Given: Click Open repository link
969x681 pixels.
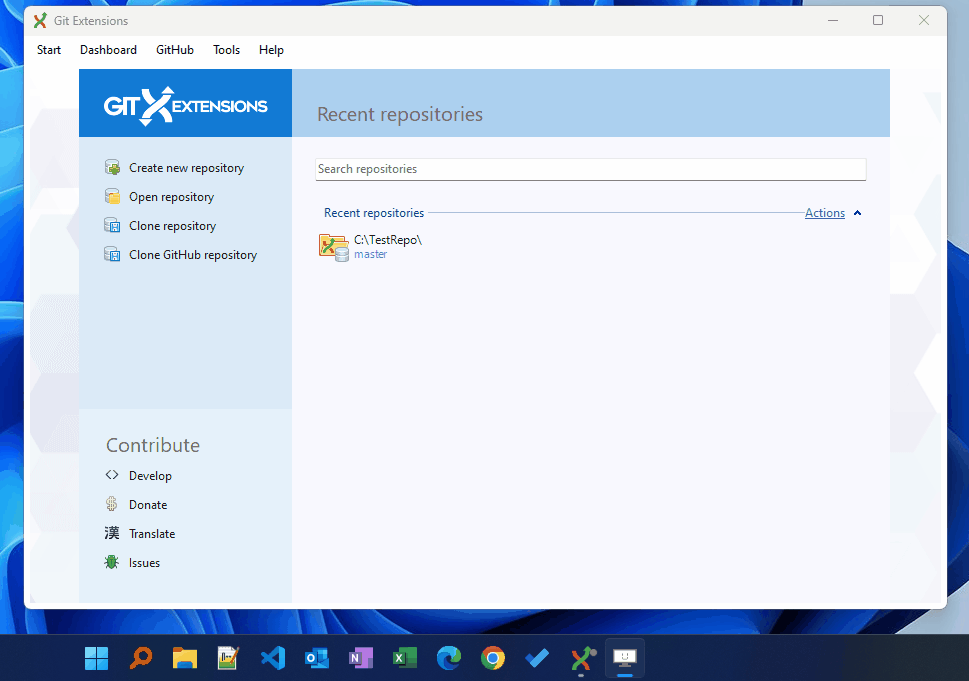Looking at the screenshot, I should (171, 197).
